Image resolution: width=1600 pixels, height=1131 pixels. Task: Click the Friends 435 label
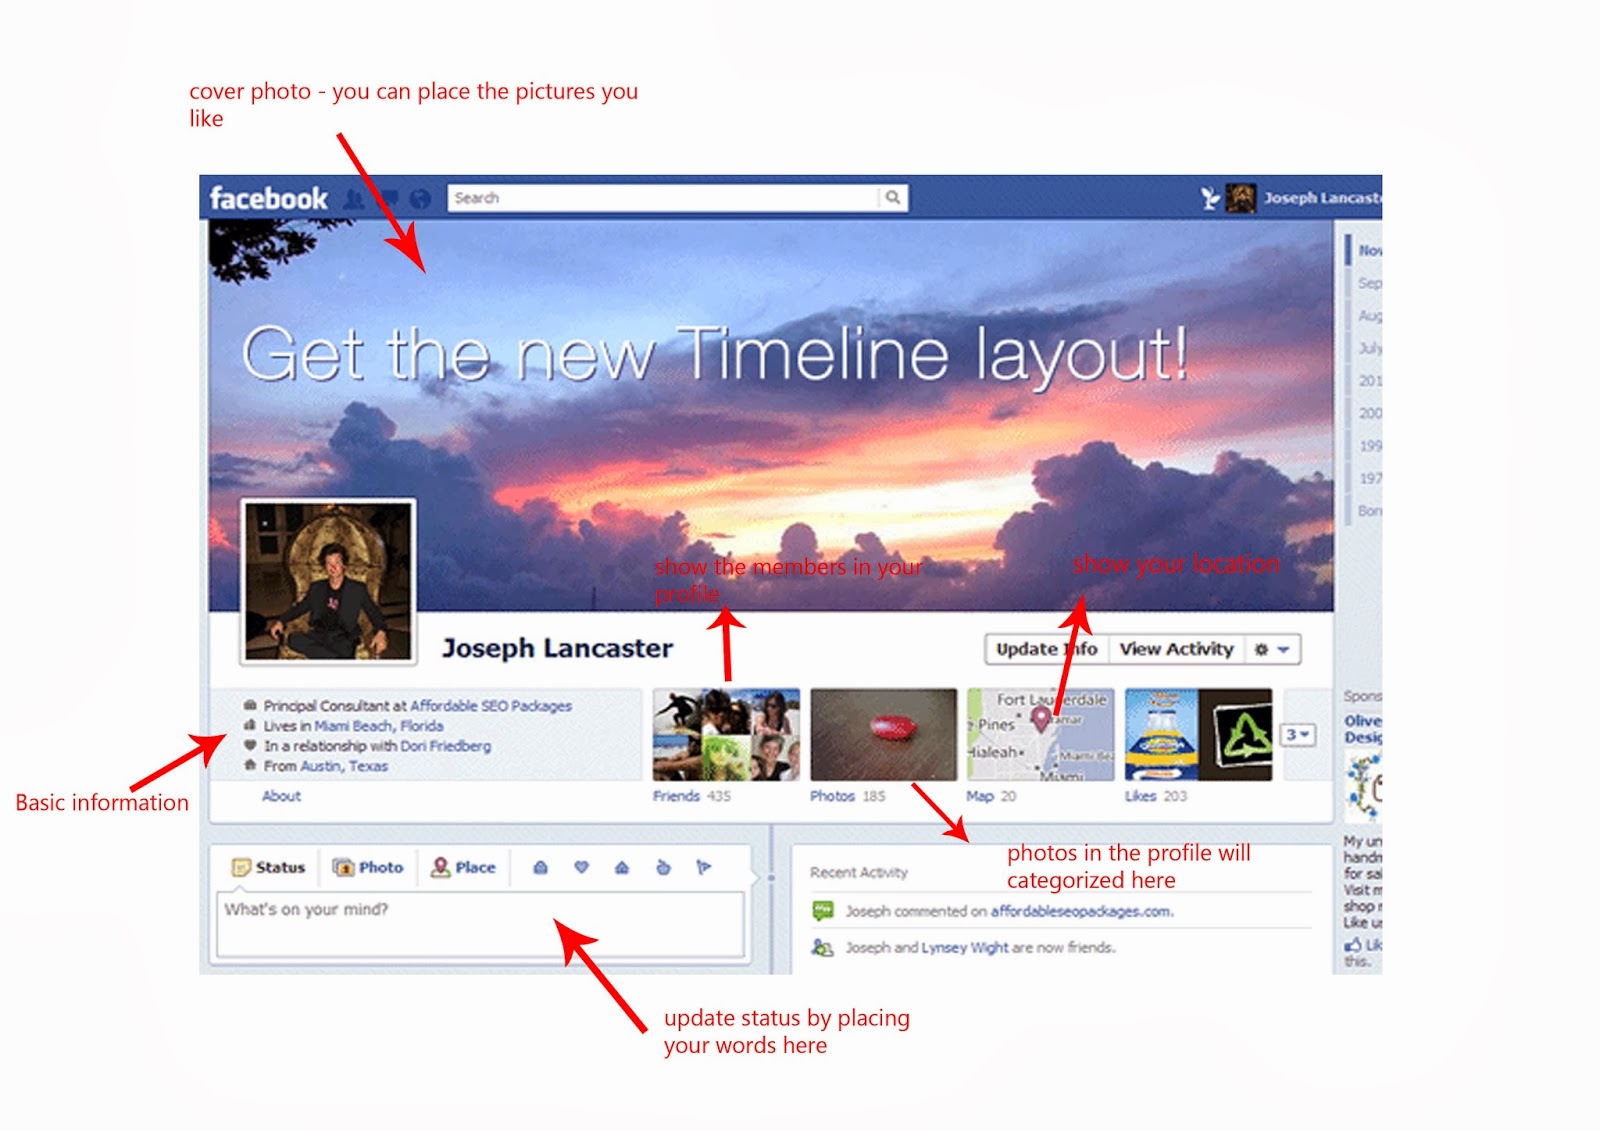click(x=692, y=796)
